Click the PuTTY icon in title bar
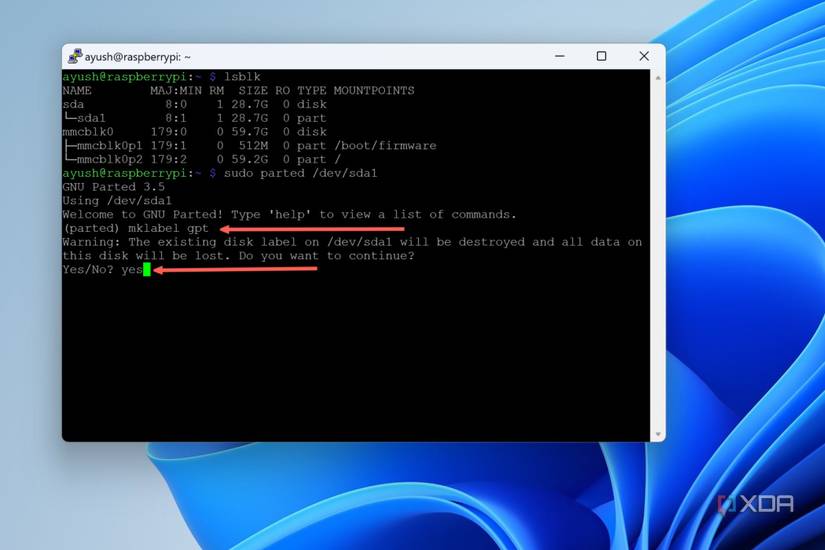 (x=75, y=56)
